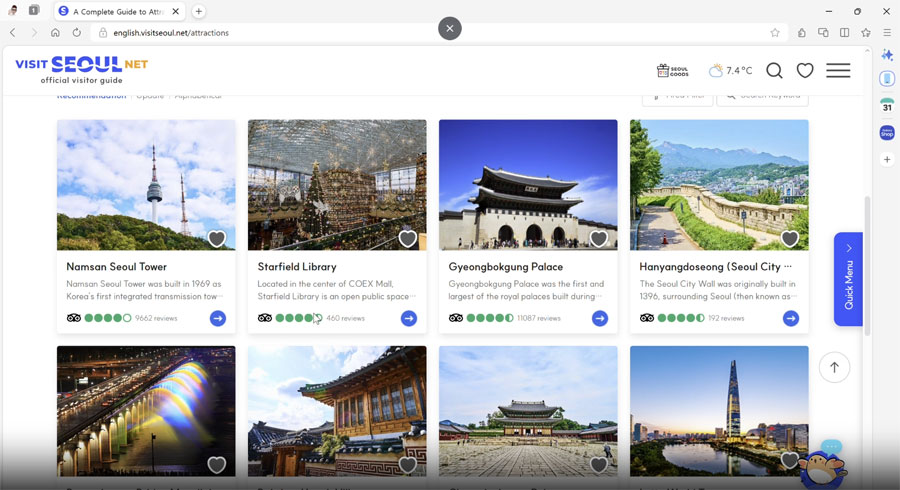
Task: Click the page vertical scrollbar
Action: [x=867, y=266]
